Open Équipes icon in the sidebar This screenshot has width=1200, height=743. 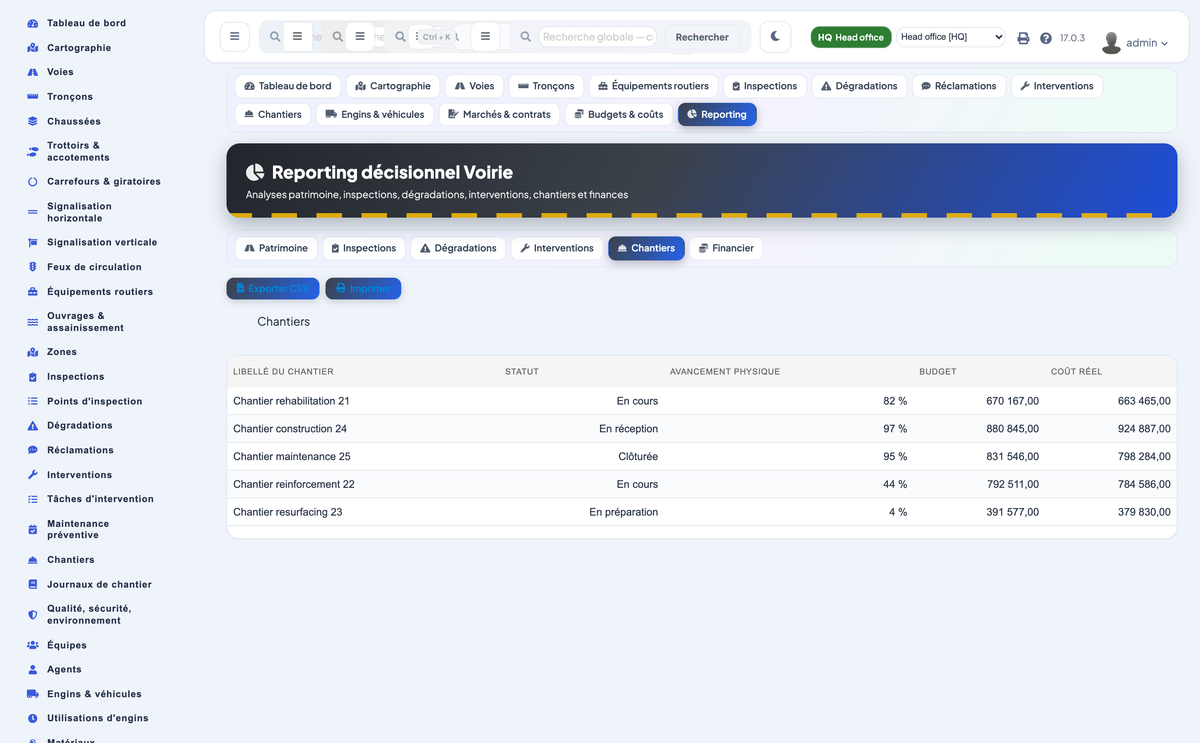[33, 645]
